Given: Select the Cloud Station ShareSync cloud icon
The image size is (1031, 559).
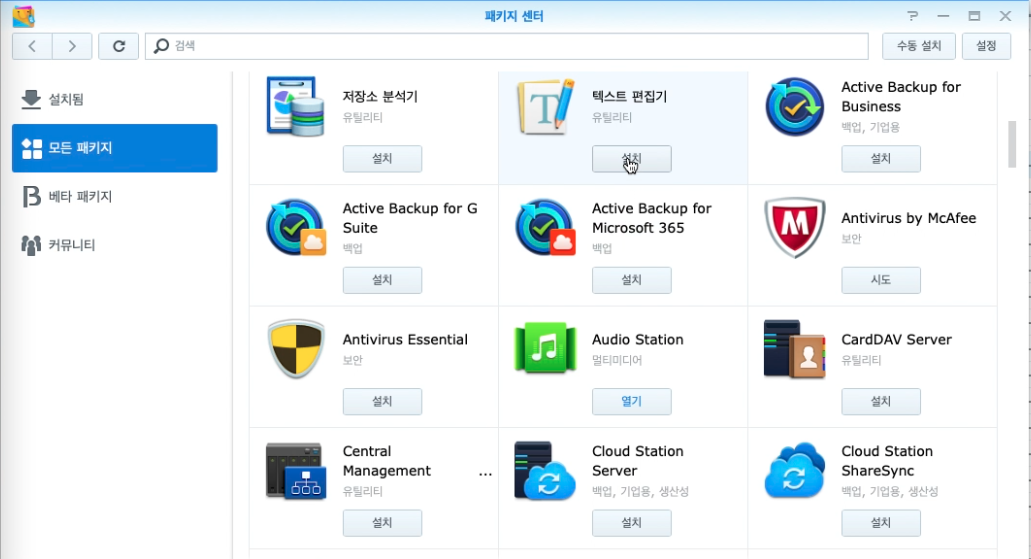Looking at the screenshot, I should (794, 471).
